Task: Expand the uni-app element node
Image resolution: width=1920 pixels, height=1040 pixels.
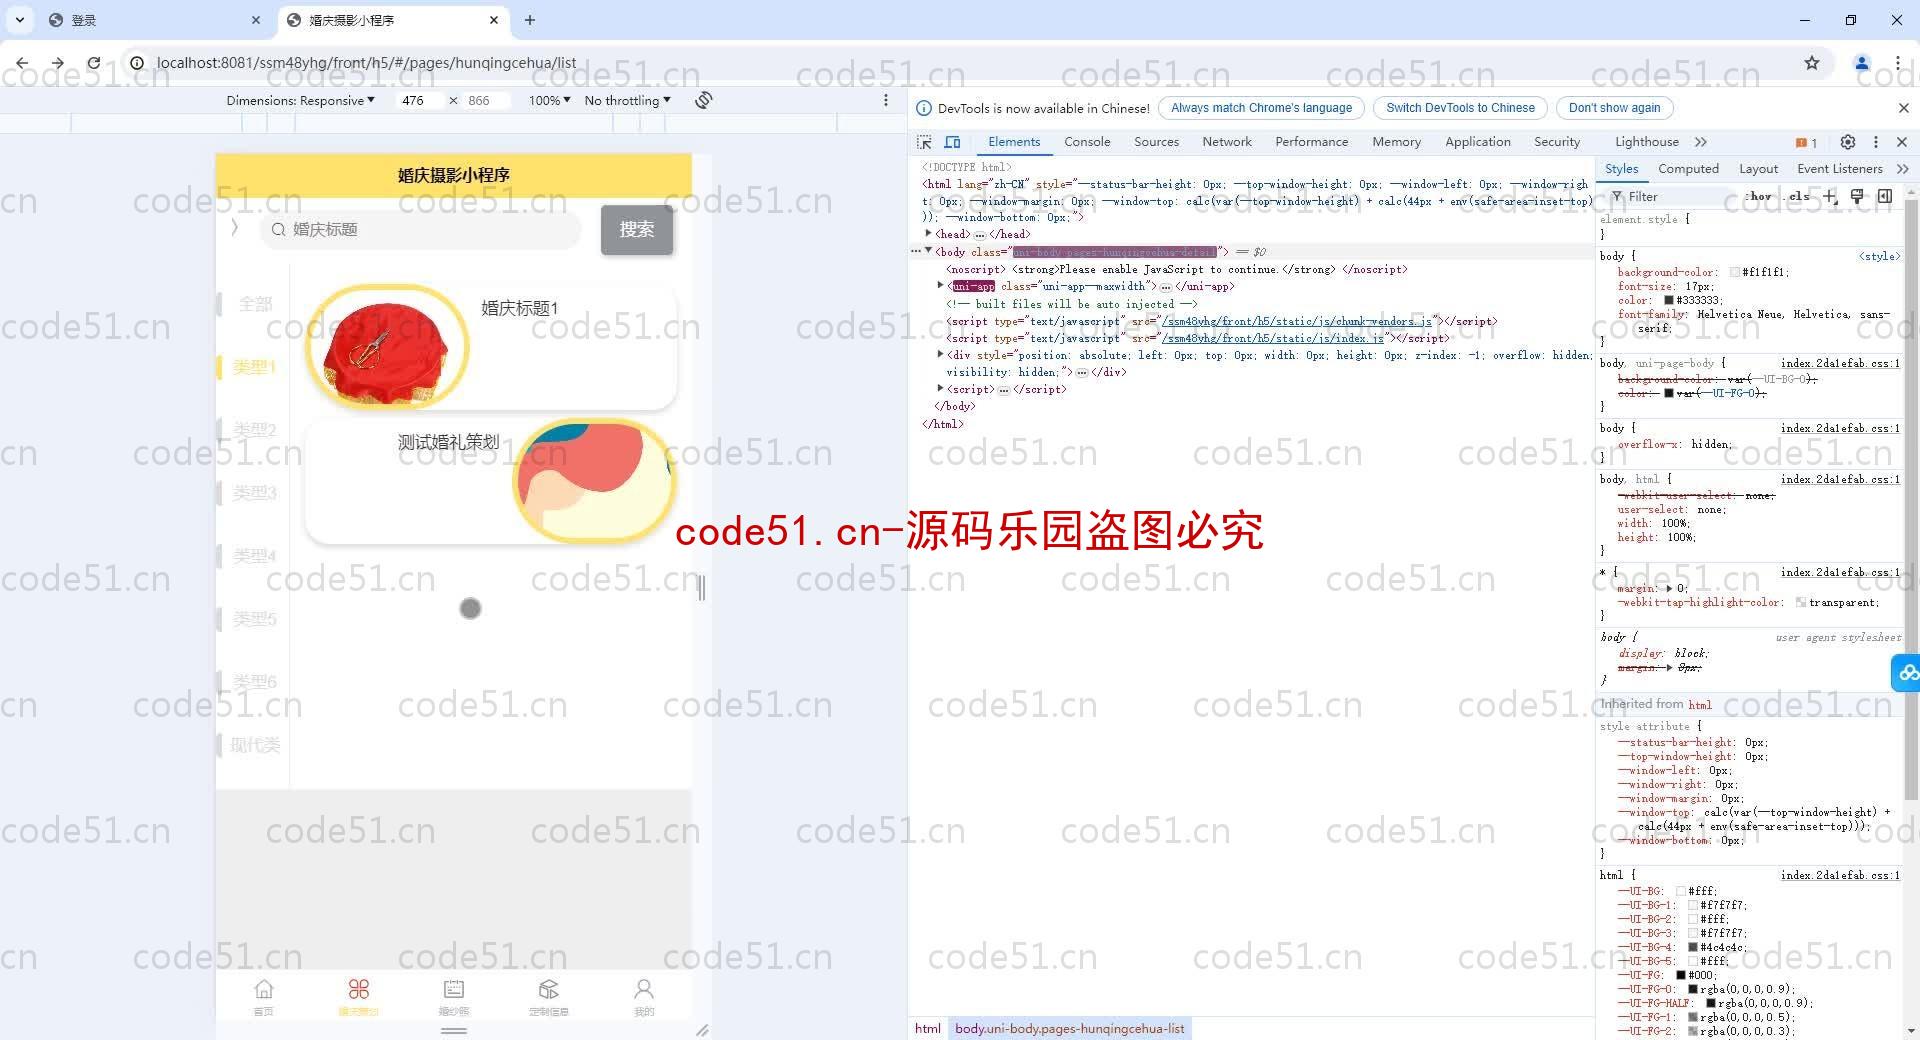Action: [x=940, y=286]
